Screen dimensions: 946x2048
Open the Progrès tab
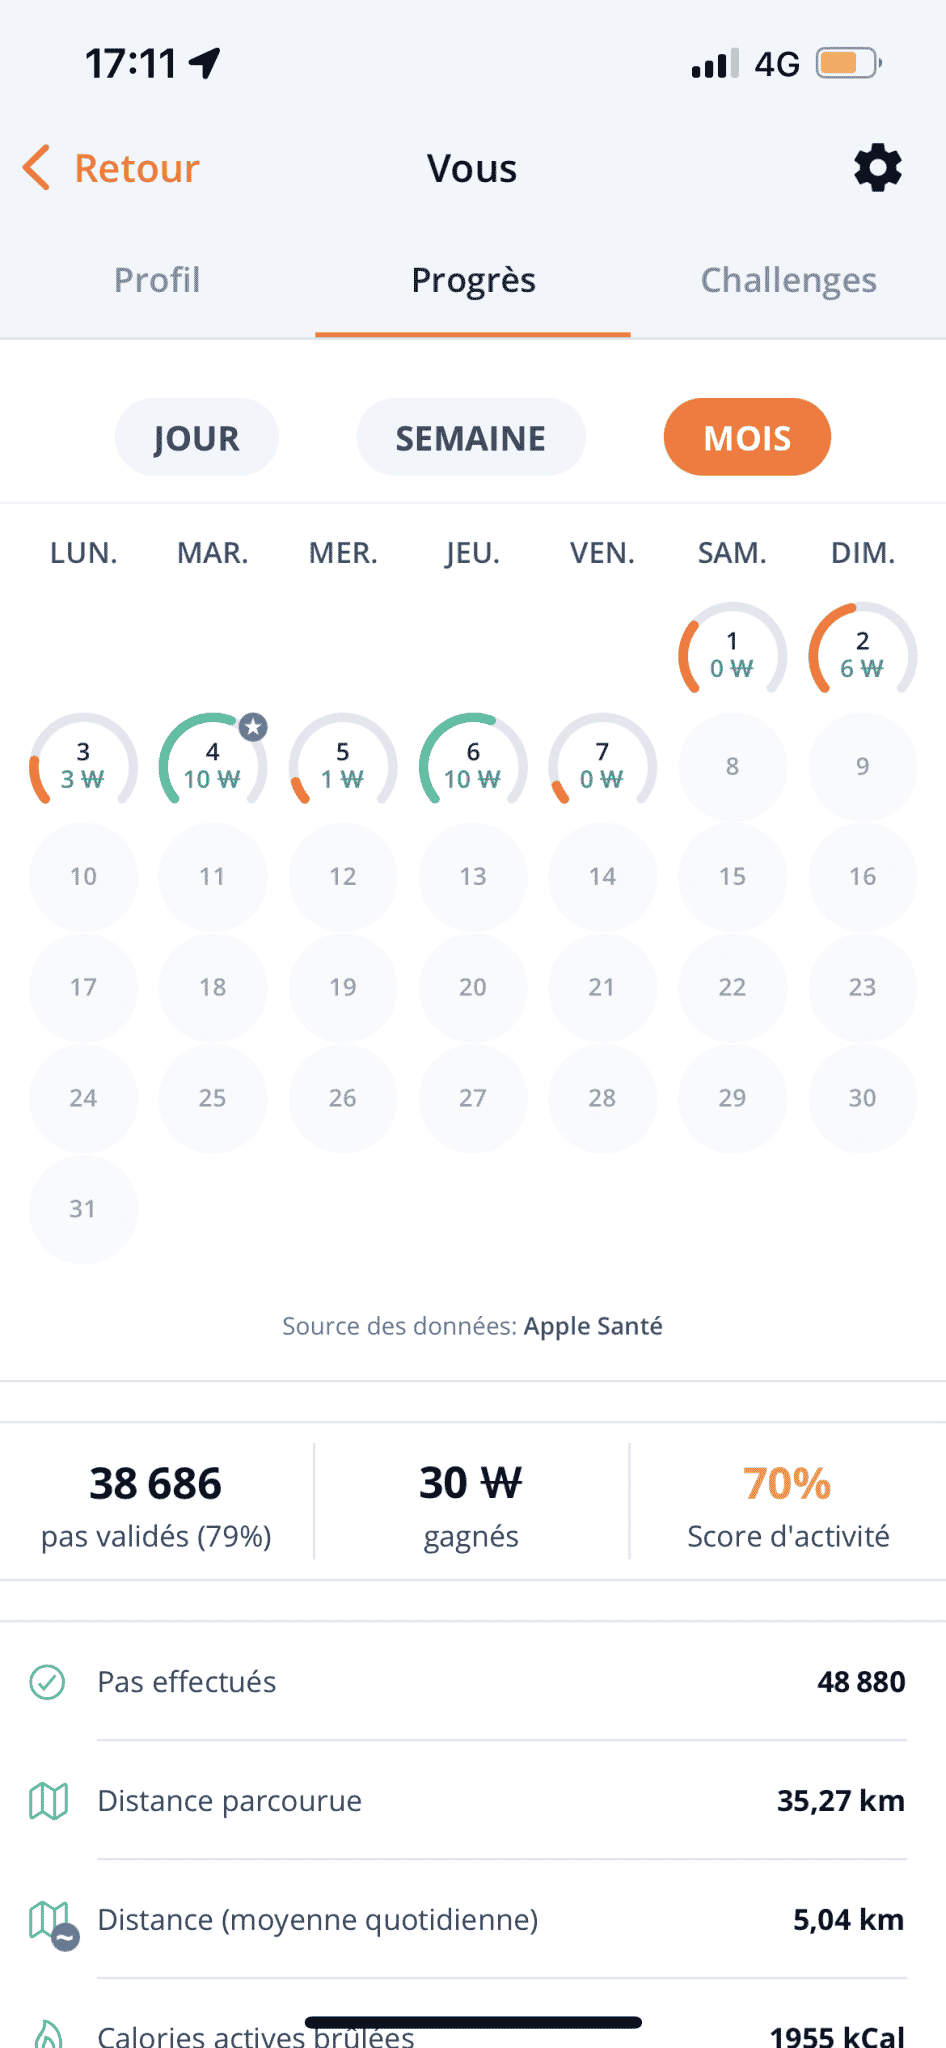(473, 280)
